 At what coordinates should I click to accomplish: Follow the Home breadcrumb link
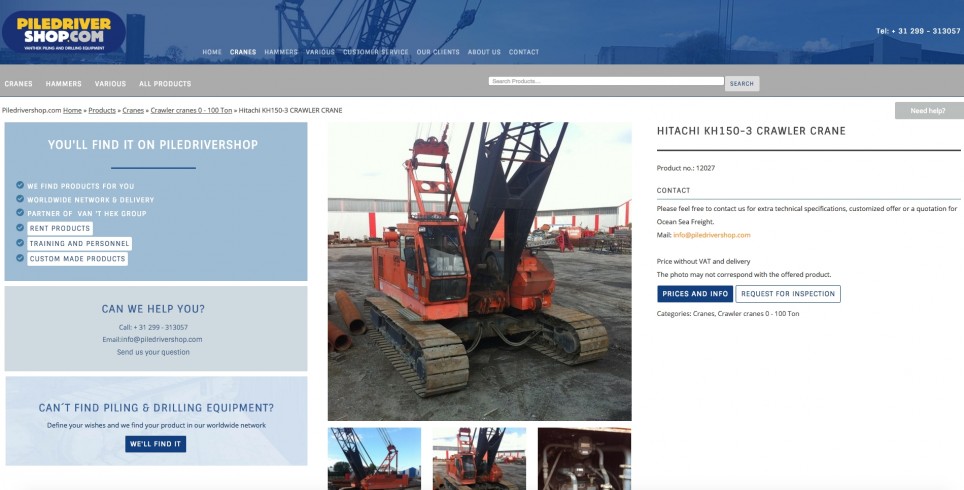(72, 111)
